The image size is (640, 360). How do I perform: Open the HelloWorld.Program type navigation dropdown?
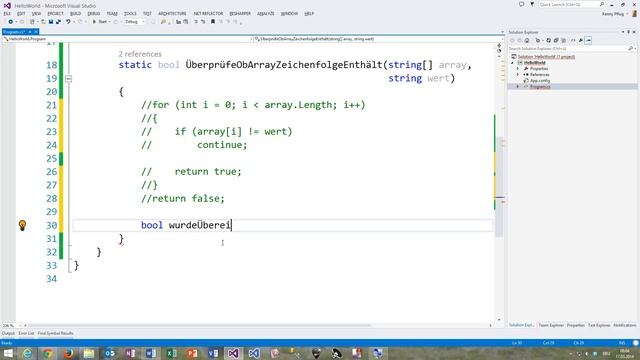[x=127, y=39]
